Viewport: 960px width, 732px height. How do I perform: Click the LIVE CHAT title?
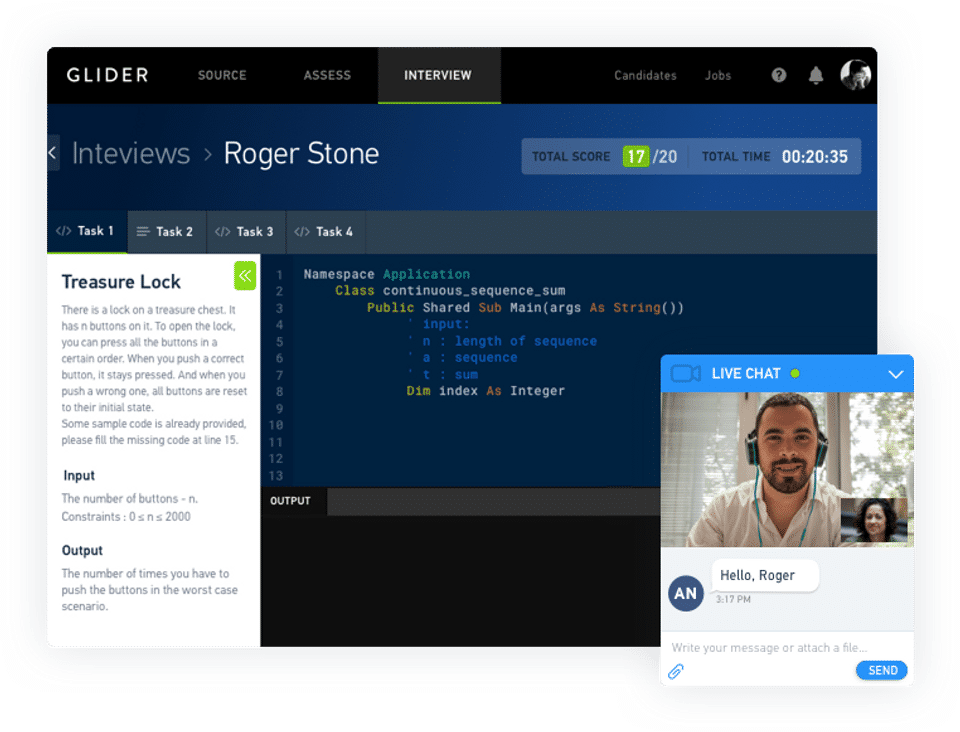coord(746,373)
